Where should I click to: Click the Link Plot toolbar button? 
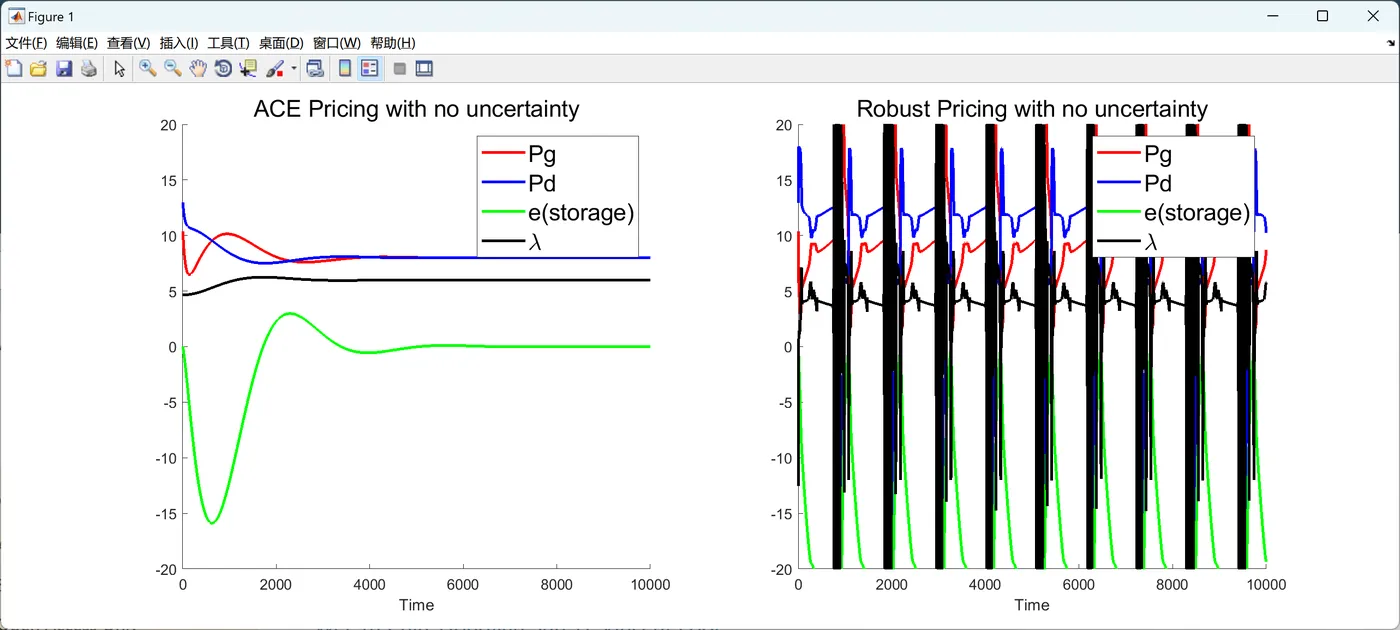[315, 69]
